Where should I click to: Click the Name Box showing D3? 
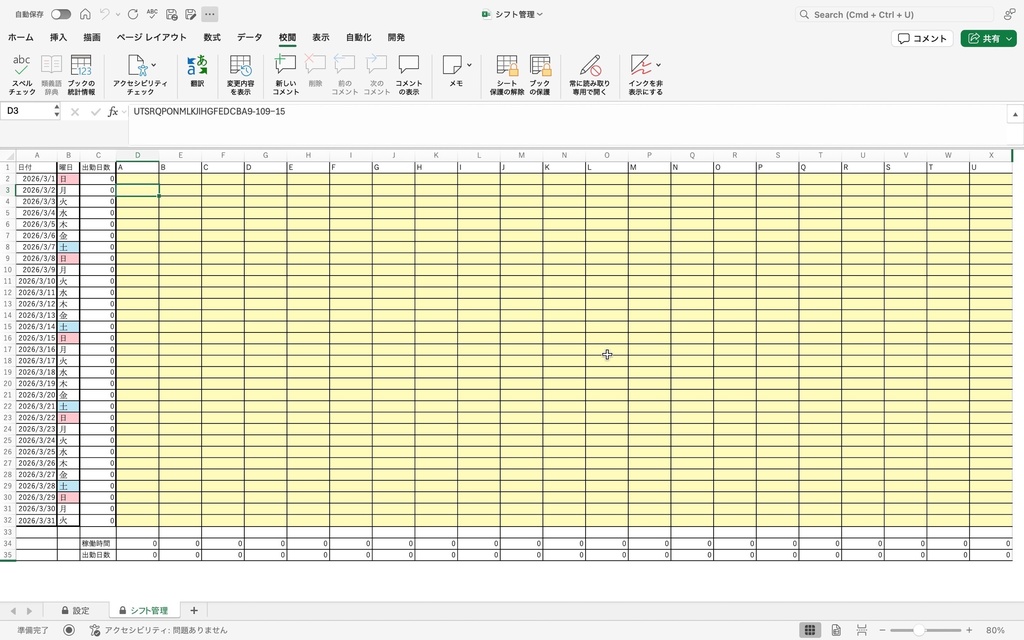[27, 111]
